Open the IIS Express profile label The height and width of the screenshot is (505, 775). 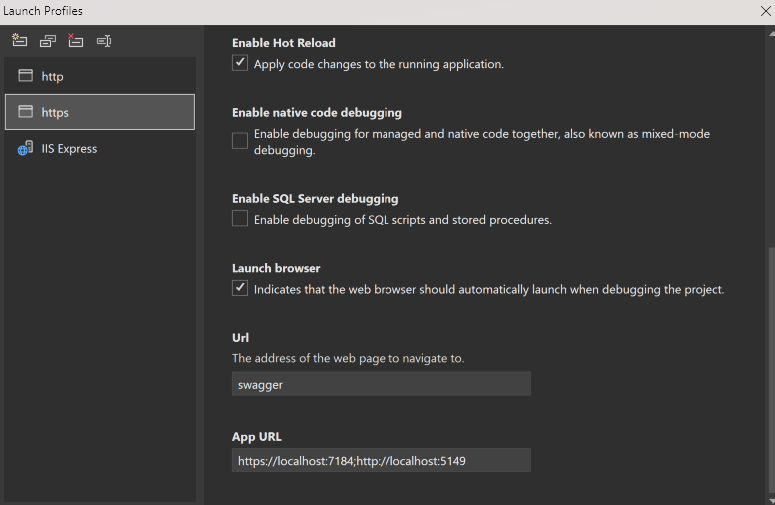click(x=69, y=149)
